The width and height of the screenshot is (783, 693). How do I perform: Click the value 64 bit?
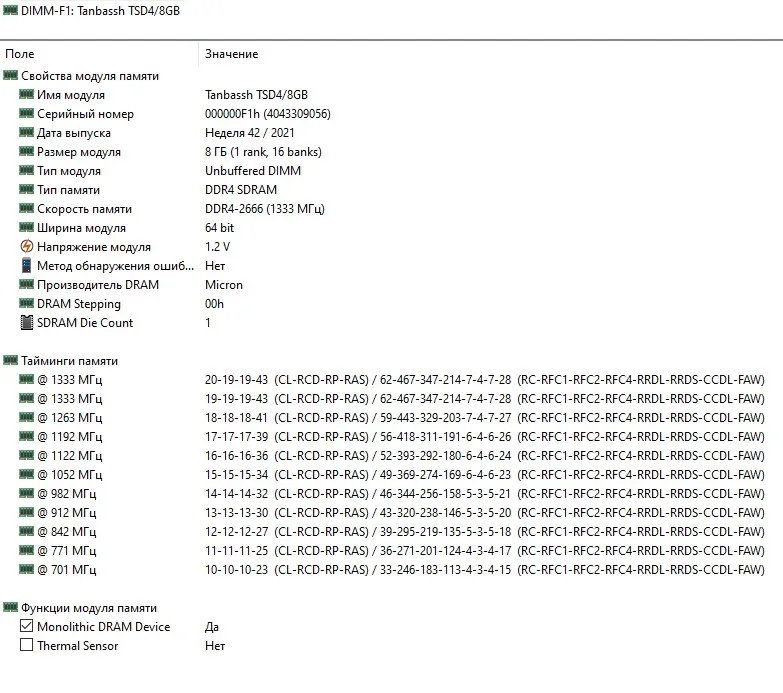(219, 228)
